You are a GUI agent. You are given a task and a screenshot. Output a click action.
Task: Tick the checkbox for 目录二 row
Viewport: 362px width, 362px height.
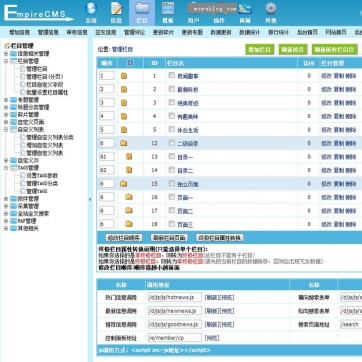(171, 170)
